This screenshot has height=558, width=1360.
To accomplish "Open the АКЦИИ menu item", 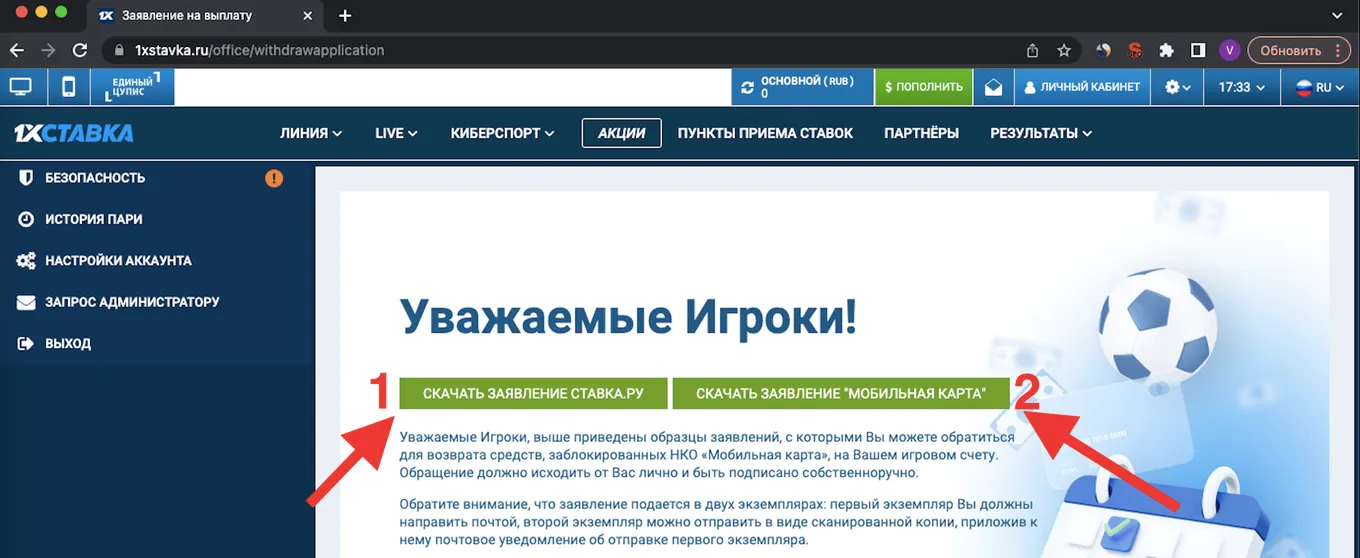I will pos(622,133).
